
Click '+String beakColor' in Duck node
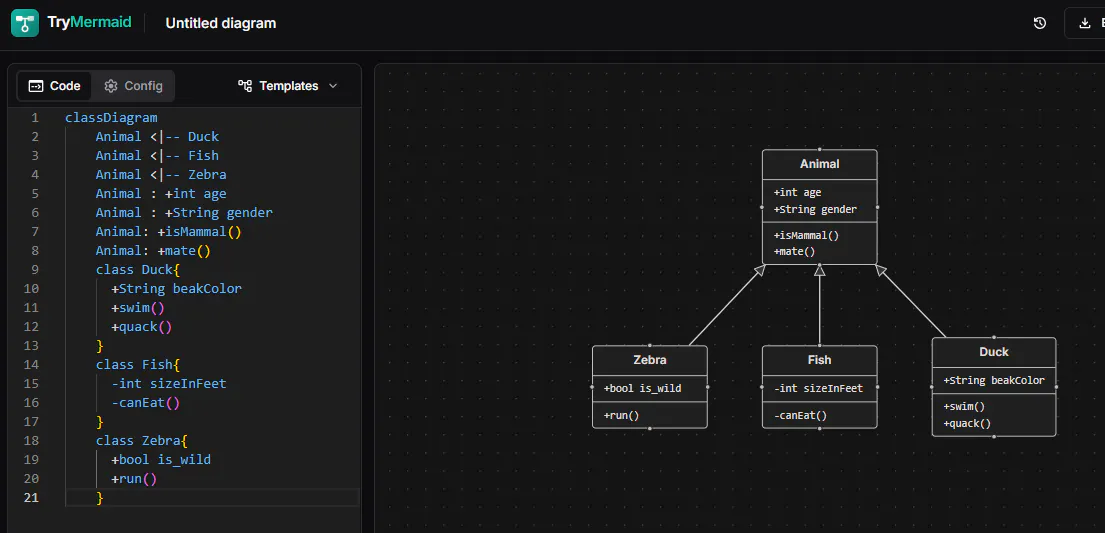(994, 381)
